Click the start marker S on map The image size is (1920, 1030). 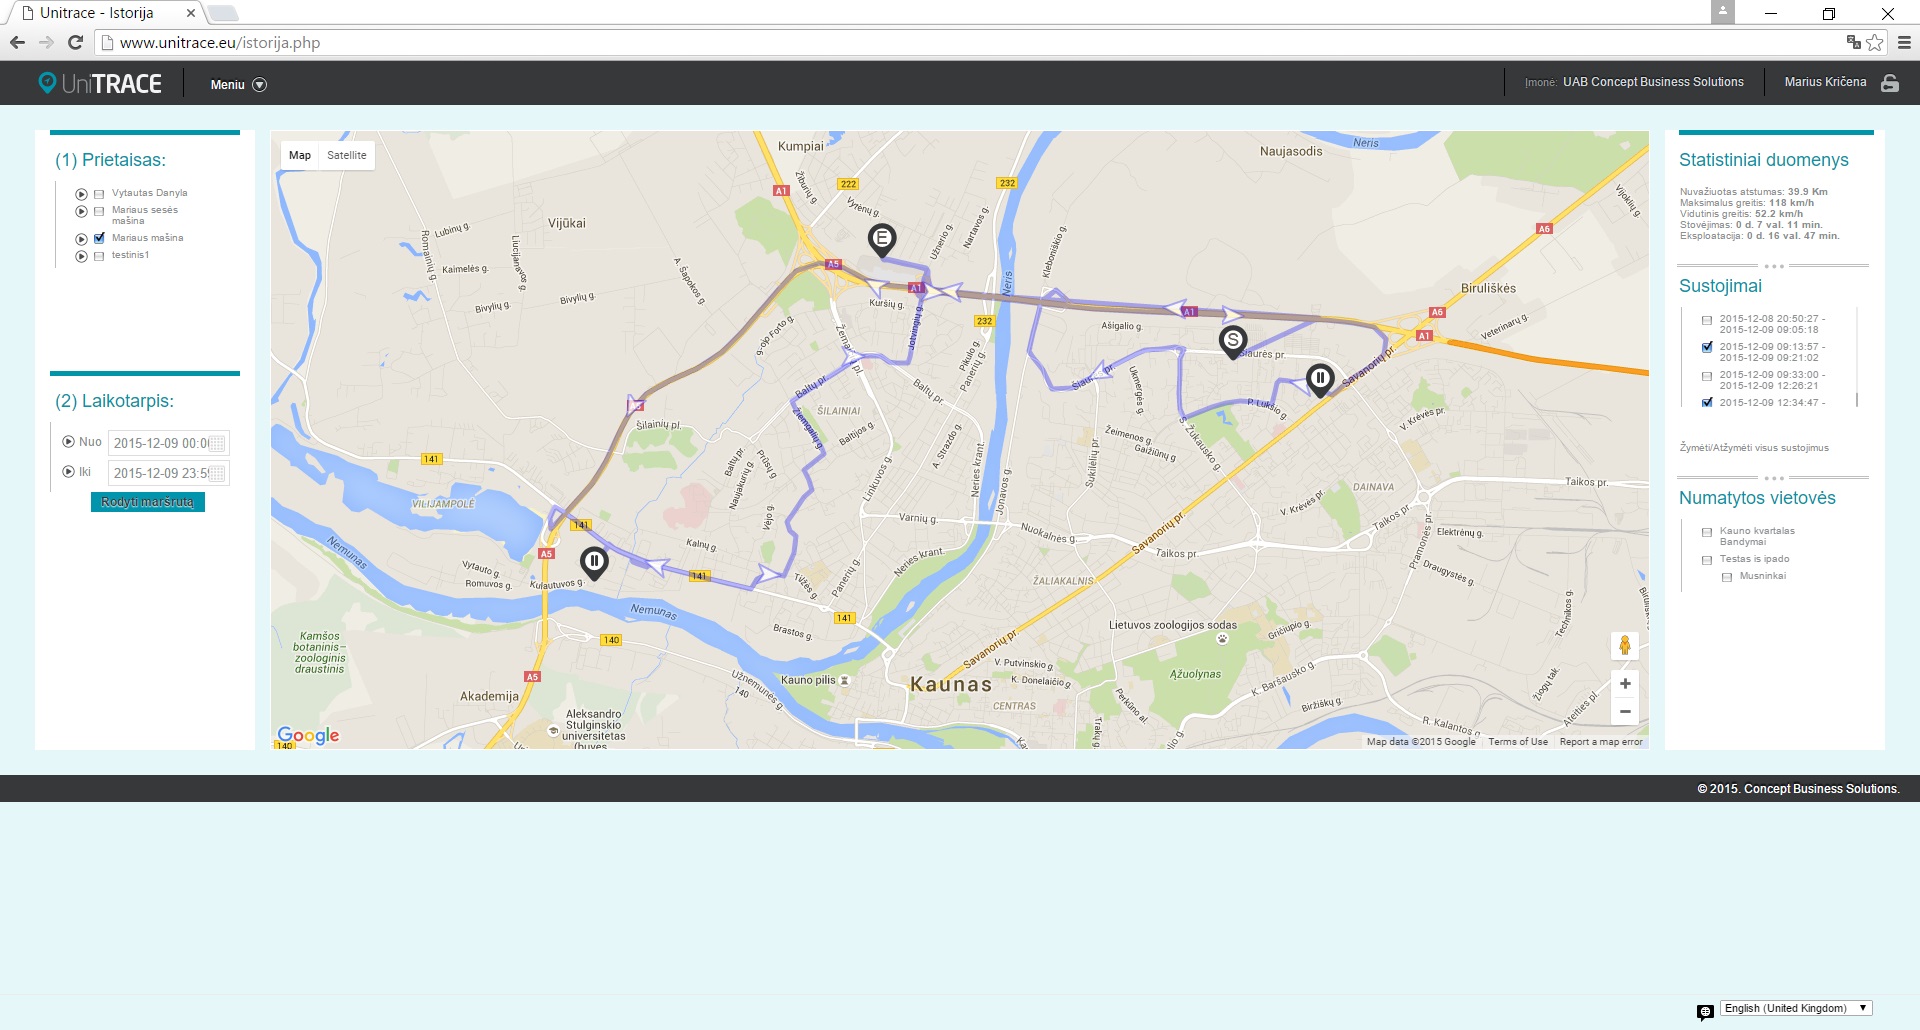tap(1233, 342)
